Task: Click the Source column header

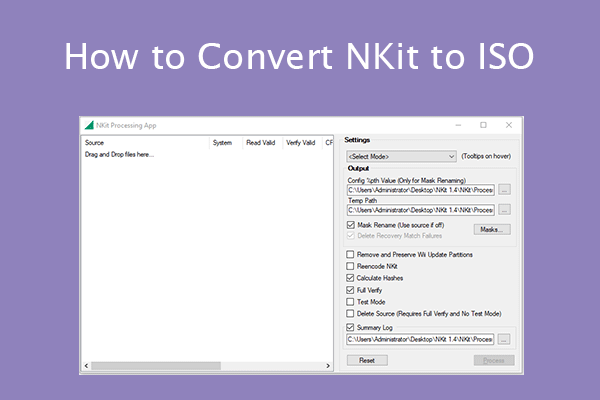Action: (145, 143)
